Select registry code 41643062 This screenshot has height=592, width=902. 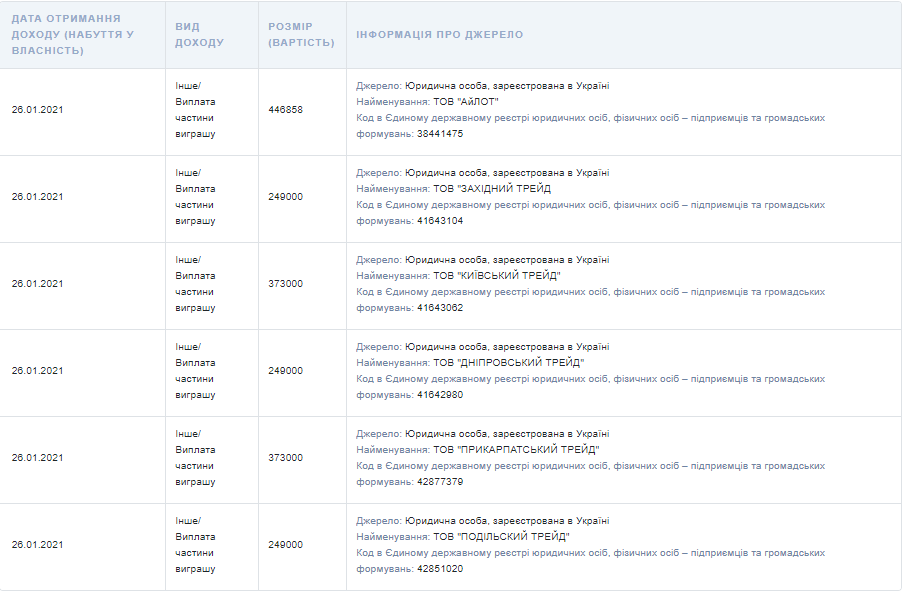pyautogui.click(x=440, y=307)
